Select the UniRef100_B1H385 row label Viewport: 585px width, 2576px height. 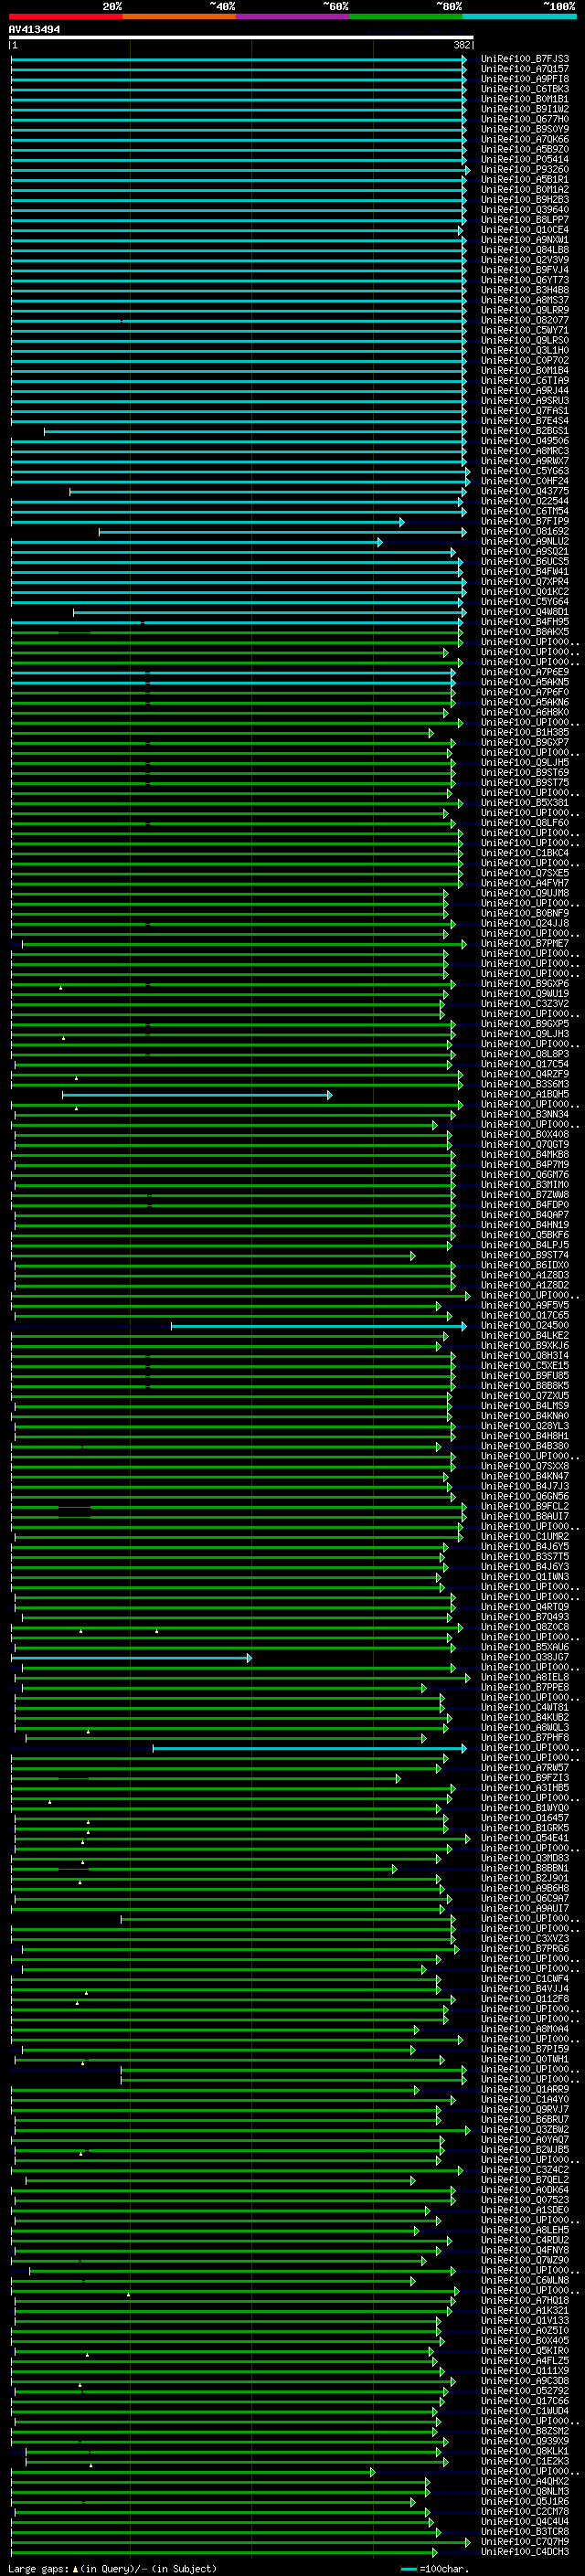(525, 732)
